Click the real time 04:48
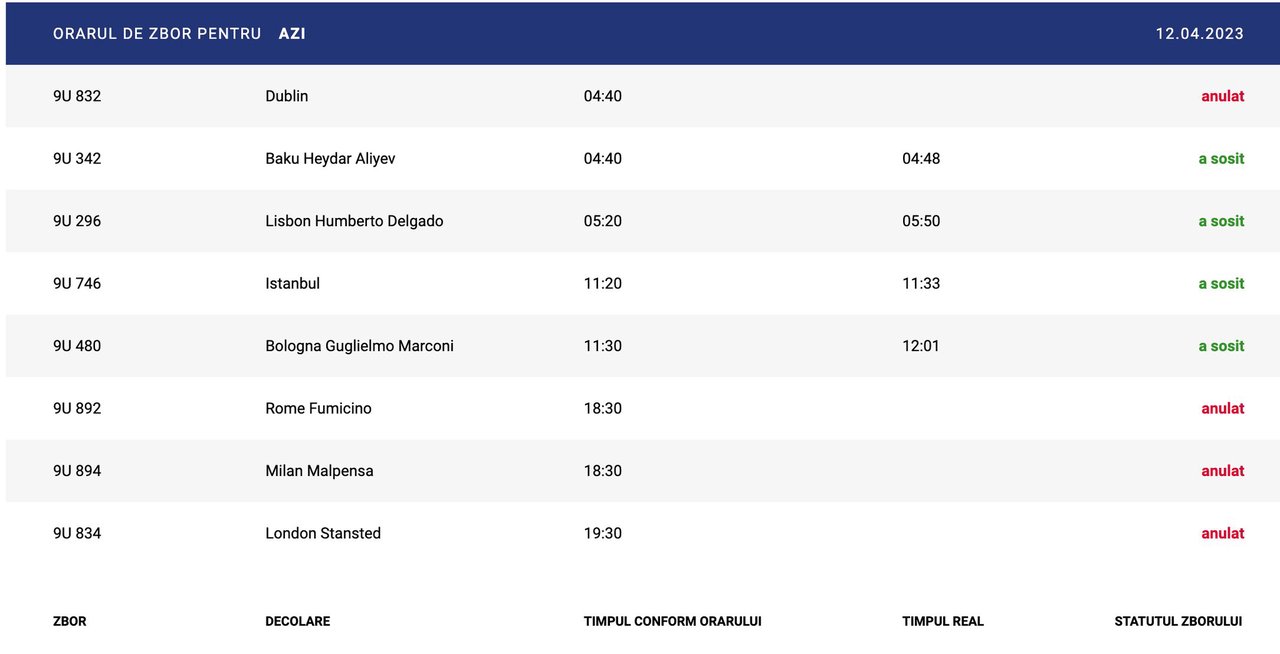1280x654 pixels. click(921, 159)
